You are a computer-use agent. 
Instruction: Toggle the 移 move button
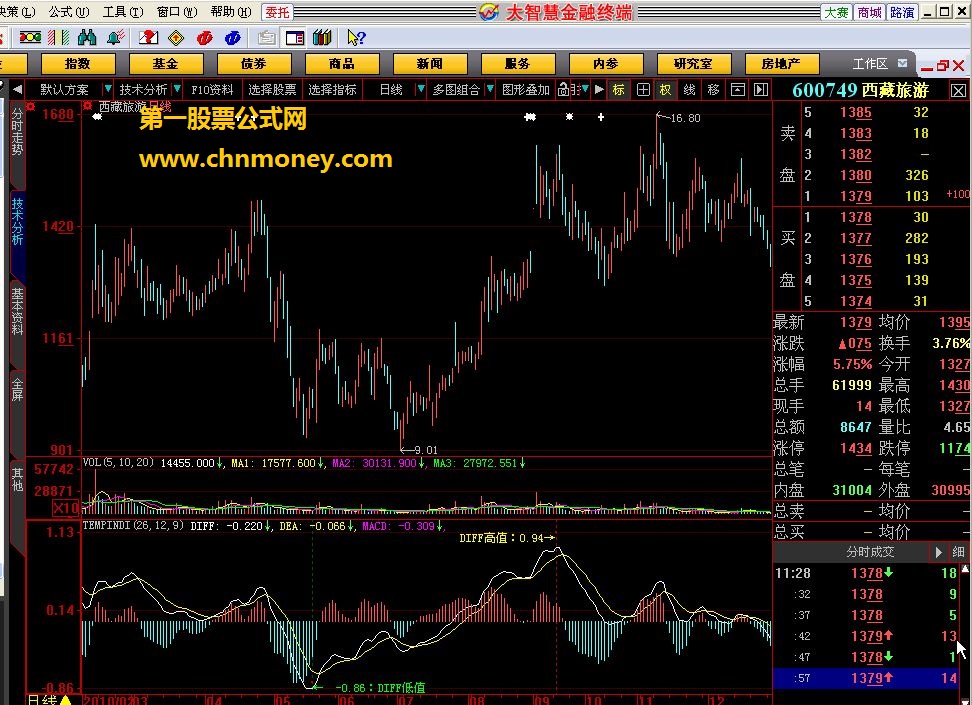coord(714,90)
